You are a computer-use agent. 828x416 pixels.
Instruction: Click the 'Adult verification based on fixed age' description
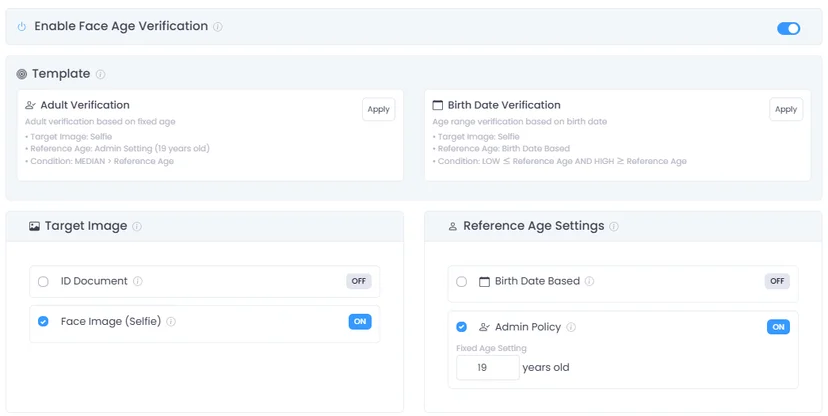pos(100,121)
